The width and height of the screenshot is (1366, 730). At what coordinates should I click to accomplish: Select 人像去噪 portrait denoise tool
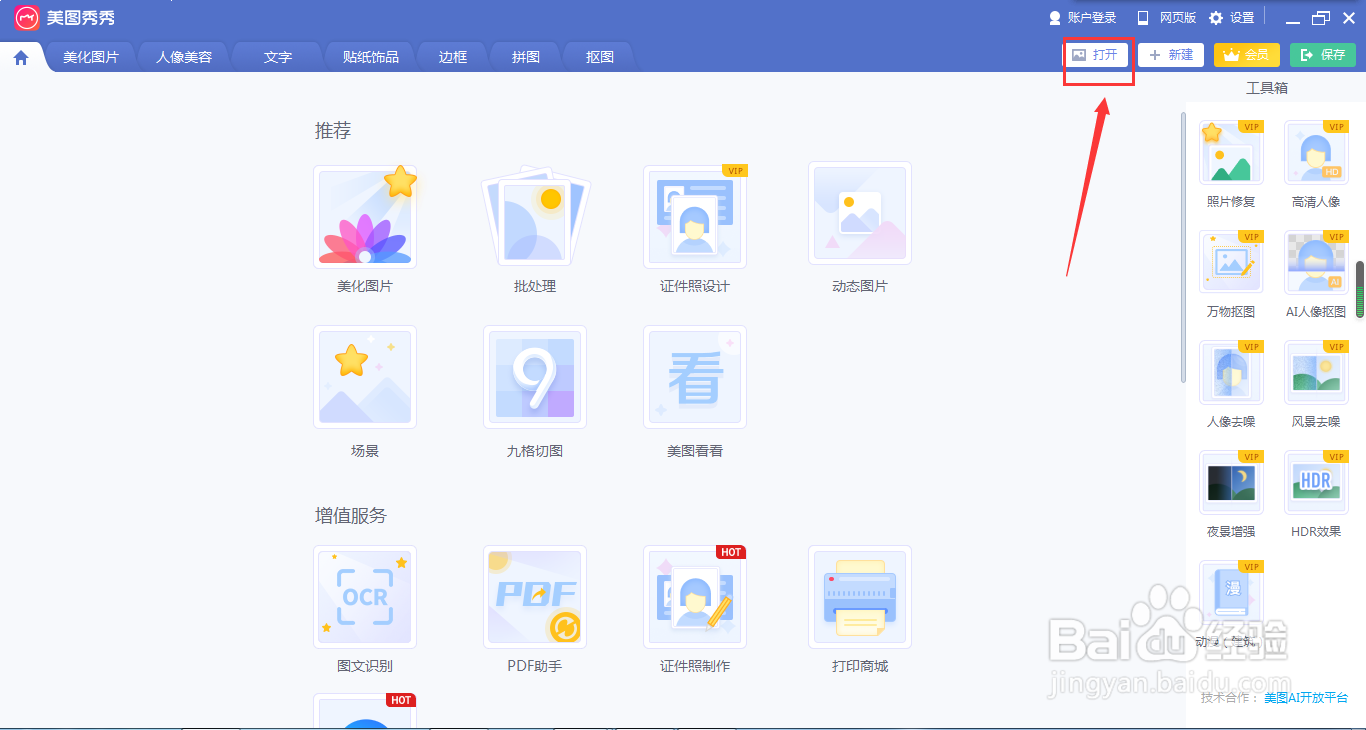coord(1231,373)
